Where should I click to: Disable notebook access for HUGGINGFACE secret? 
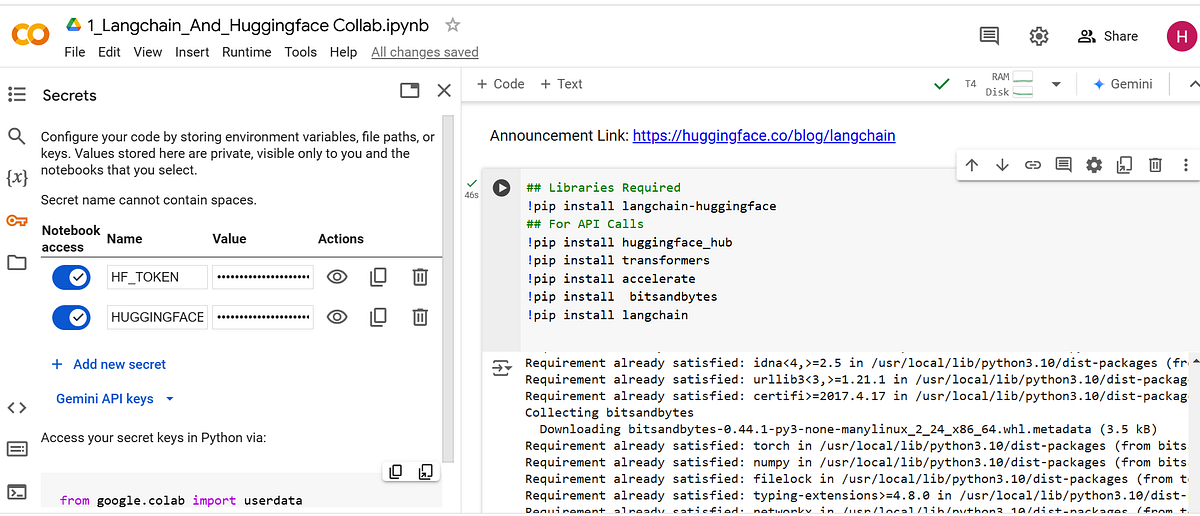tap(71, 317)
